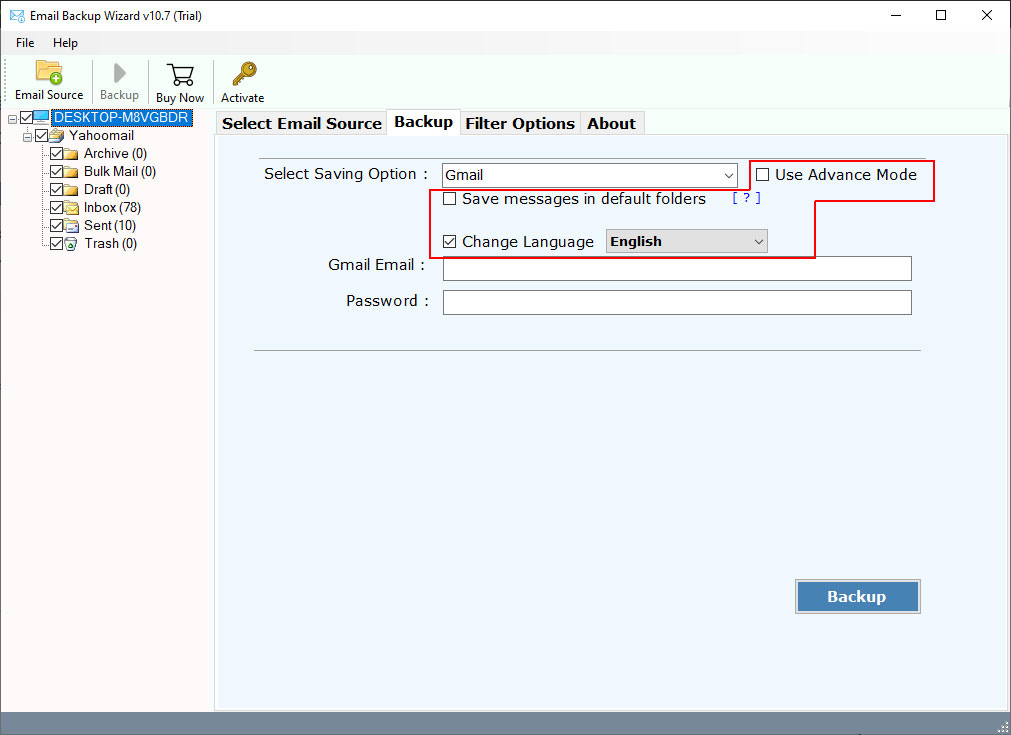
Task: Collapse the DESKTOP-M8VGBDR tree node
Action: pos(12,119)
